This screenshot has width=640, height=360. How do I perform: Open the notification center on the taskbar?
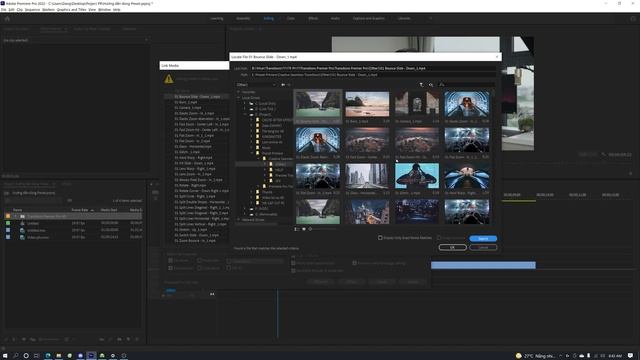pos(630,356)
